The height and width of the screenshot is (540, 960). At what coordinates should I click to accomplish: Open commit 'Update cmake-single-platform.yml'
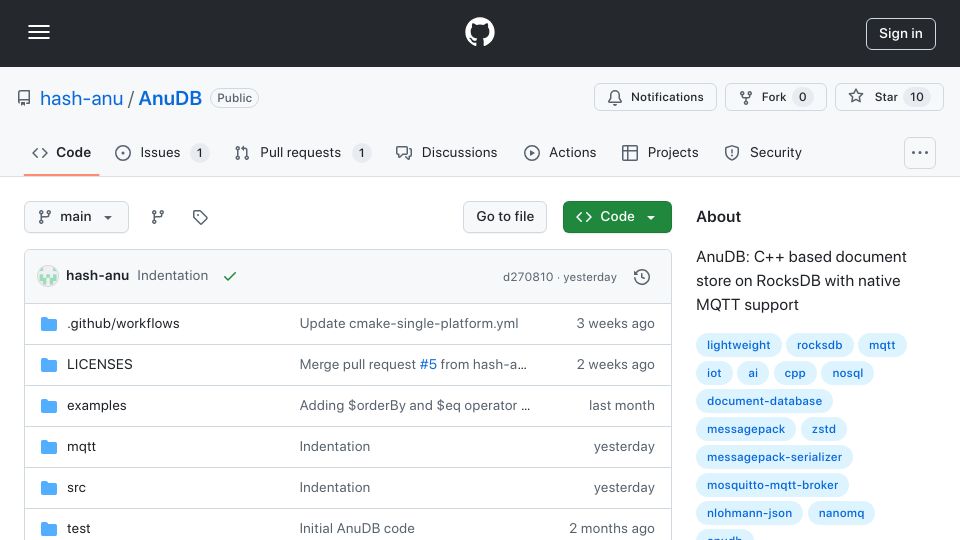pyautogui.click(x=409, y=323)
